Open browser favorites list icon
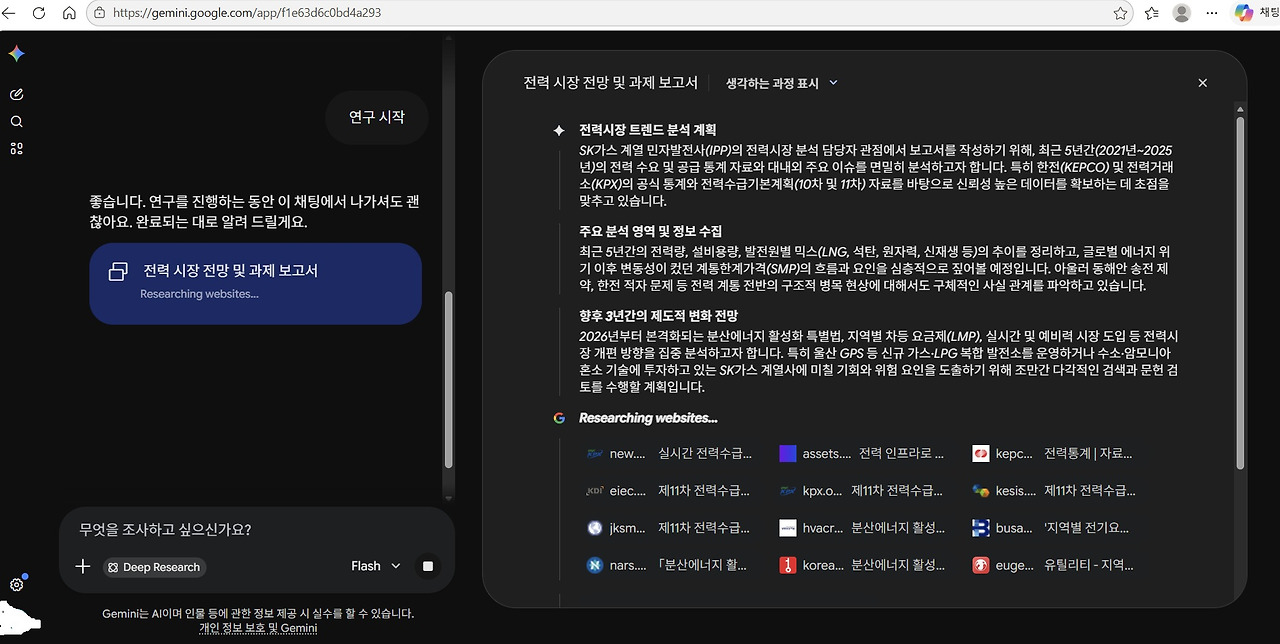The image size is (1280, 644). [1152, 13]
